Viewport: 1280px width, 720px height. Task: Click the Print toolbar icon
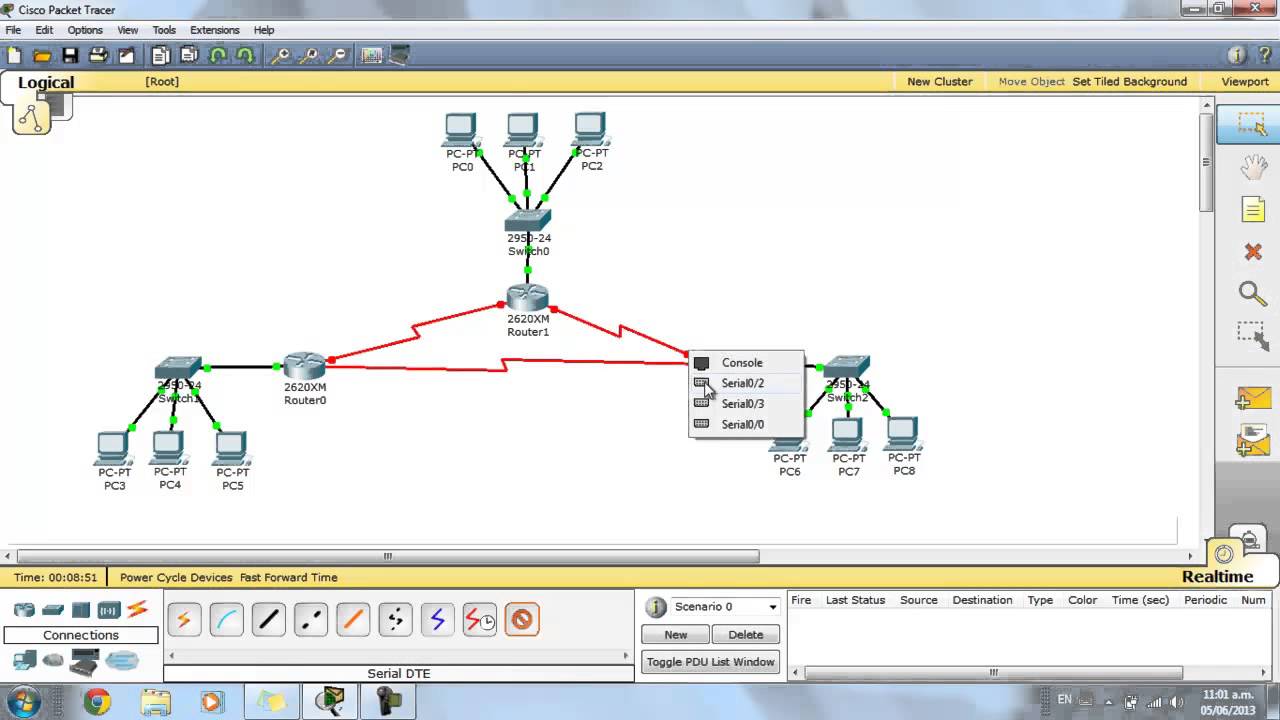click(x=98, y=55)
